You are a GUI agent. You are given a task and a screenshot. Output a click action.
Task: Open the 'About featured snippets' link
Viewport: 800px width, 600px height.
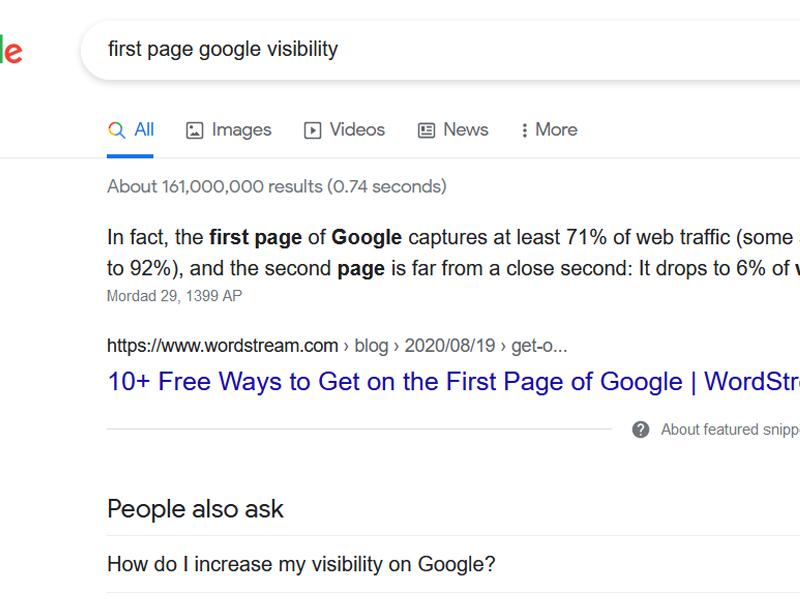click(728, 429)
